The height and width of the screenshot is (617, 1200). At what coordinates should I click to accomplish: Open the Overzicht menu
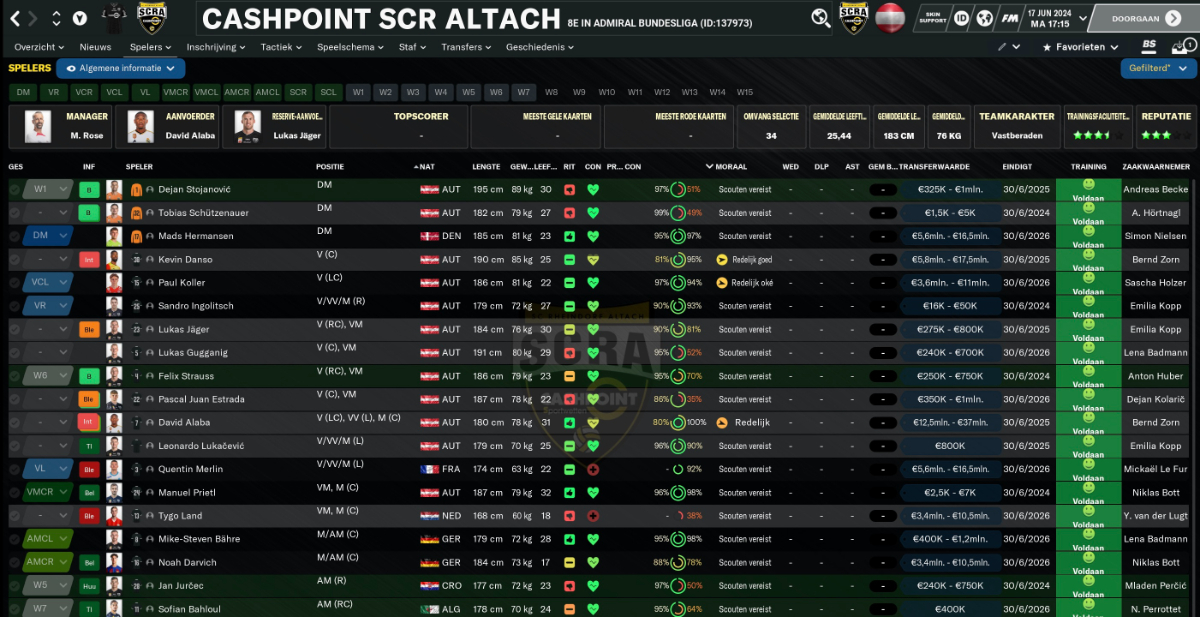pyautogui.click(x=39, y=47)
